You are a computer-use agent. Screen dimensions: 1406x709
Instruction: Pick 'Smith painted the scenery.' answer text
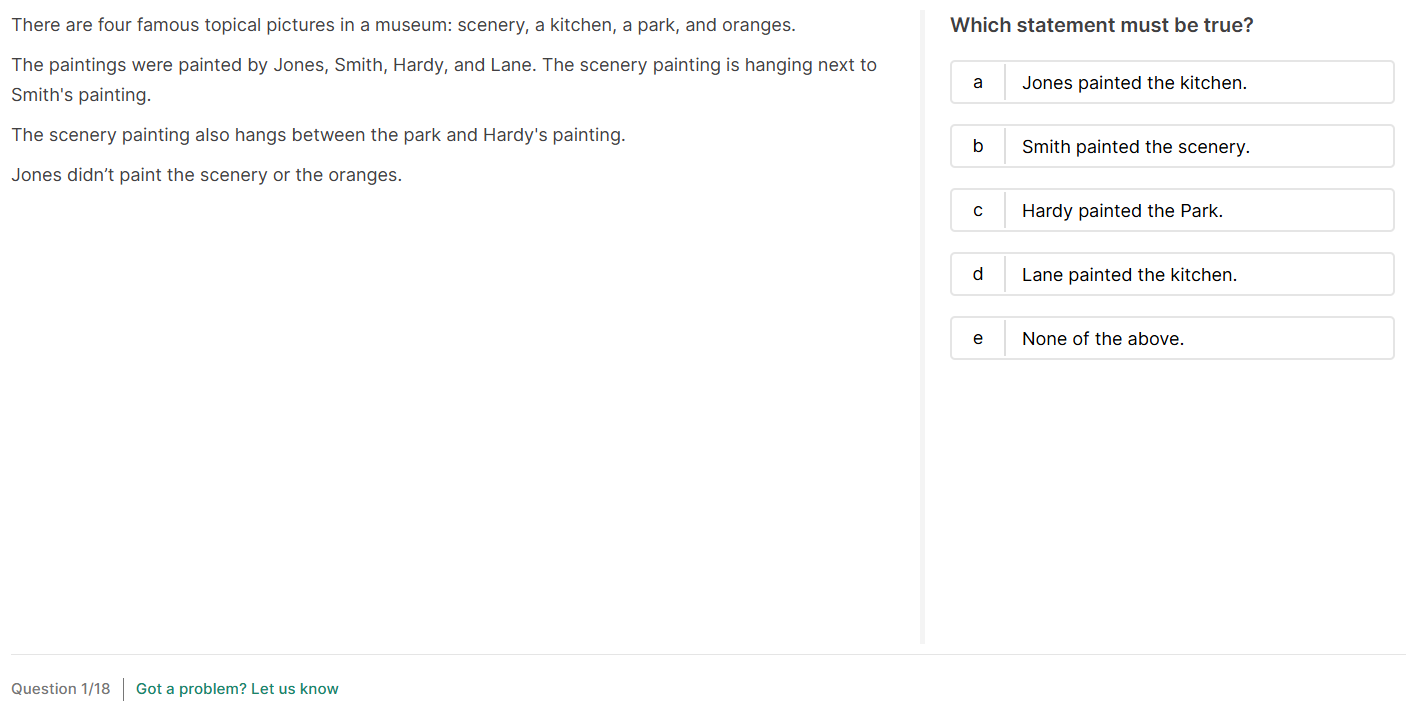[x=1135, y=147]
